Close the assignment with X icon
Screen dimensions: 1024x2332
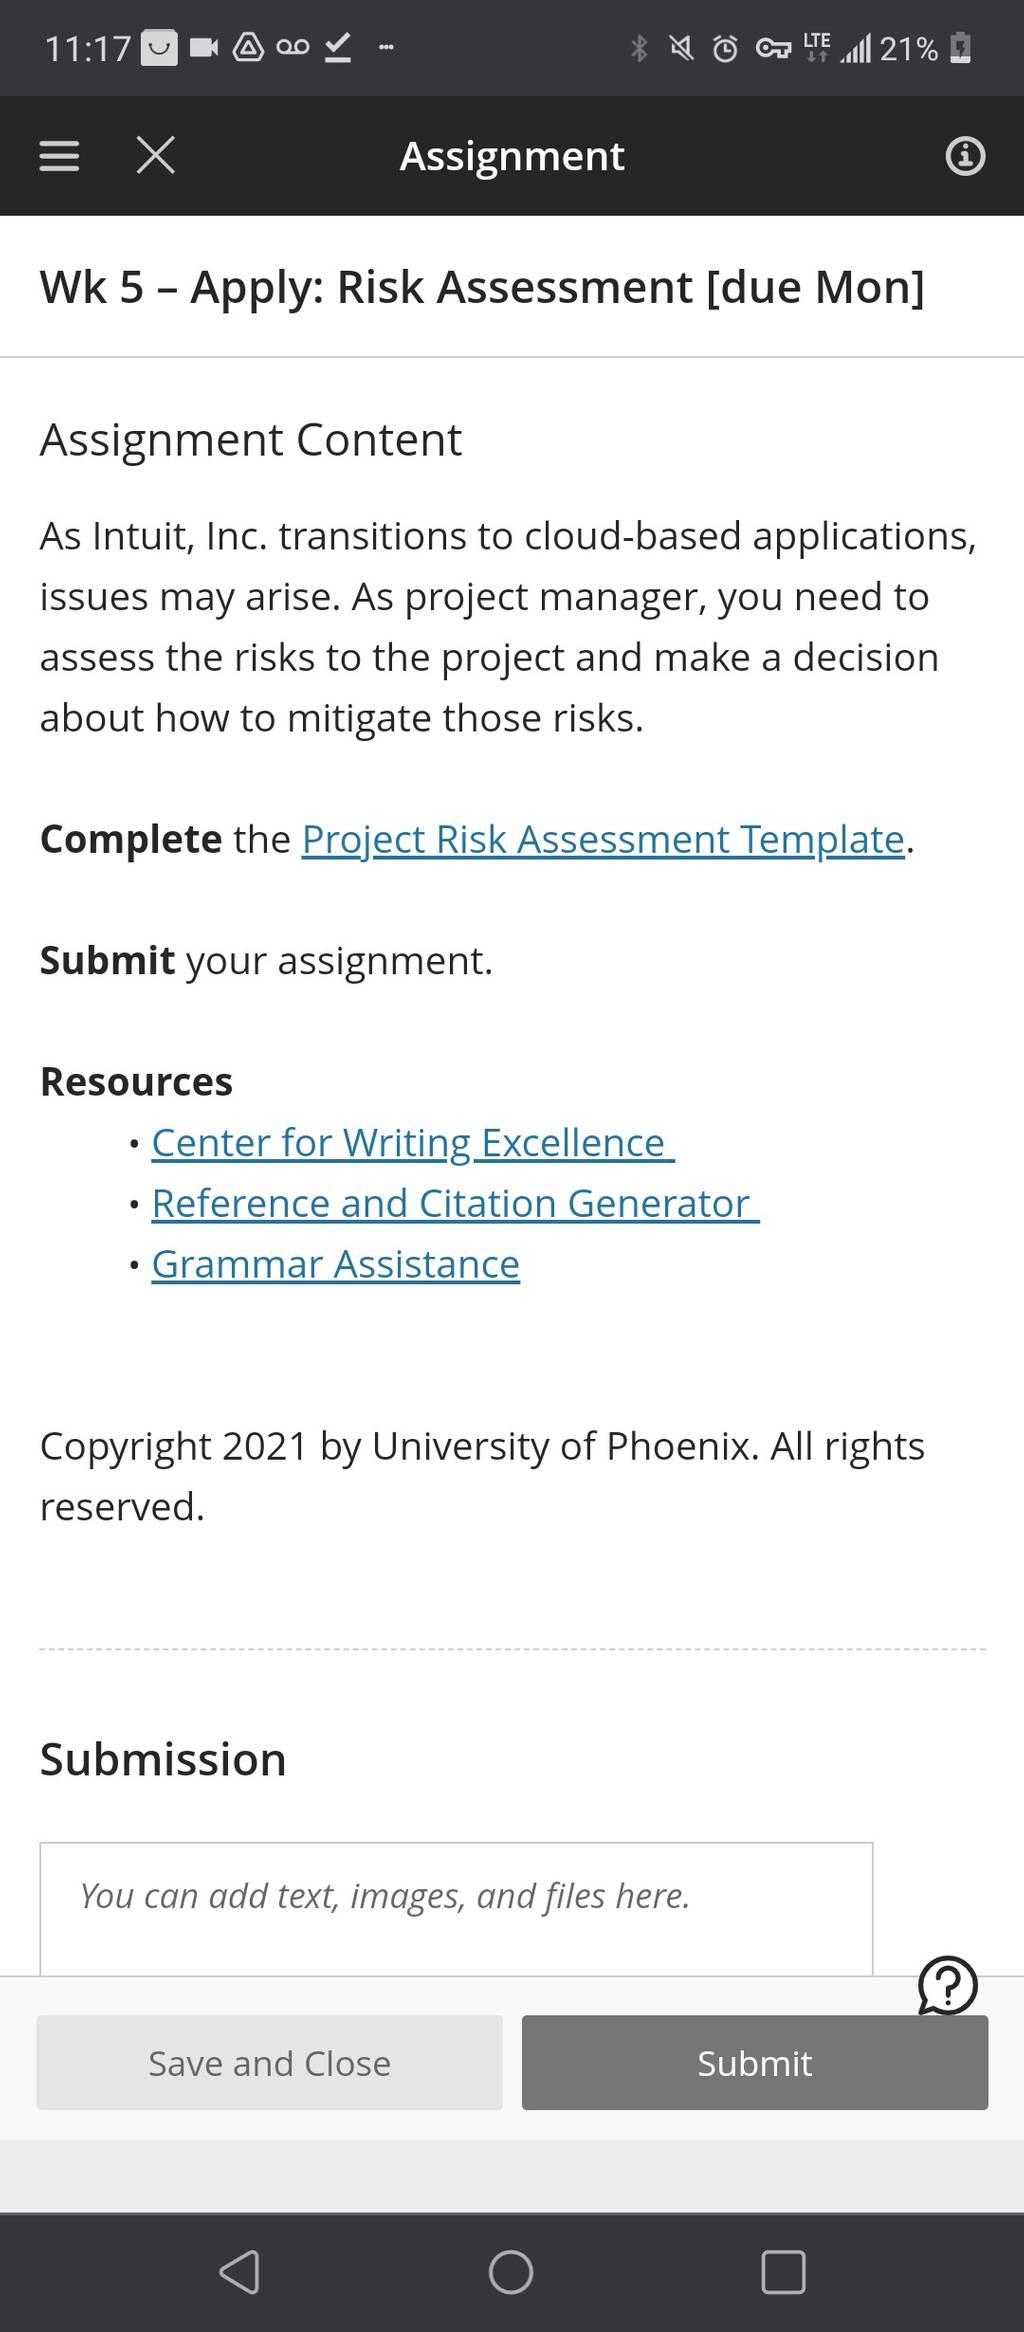(155, 155)
